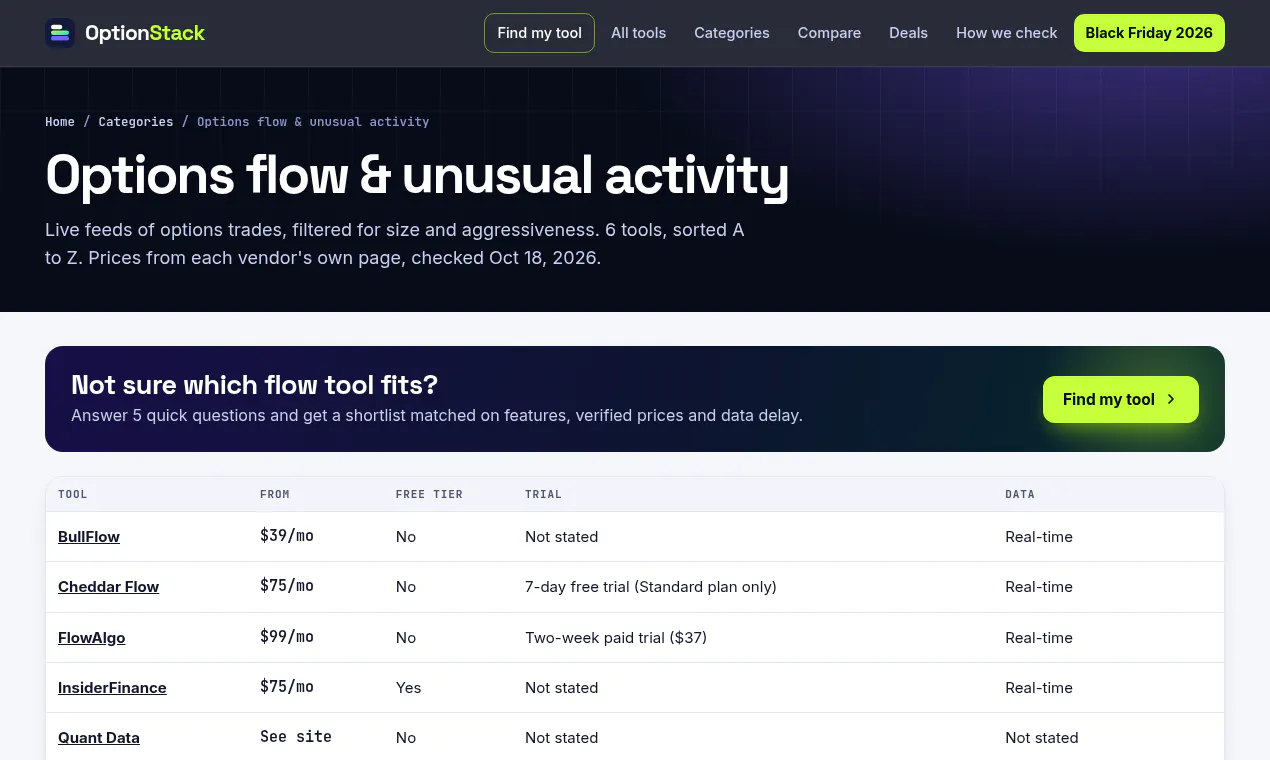Click FlowAlgo's $99/mo price
Image resolution: width=1270 pixels, height=760 pixels.
pos(287,637)
